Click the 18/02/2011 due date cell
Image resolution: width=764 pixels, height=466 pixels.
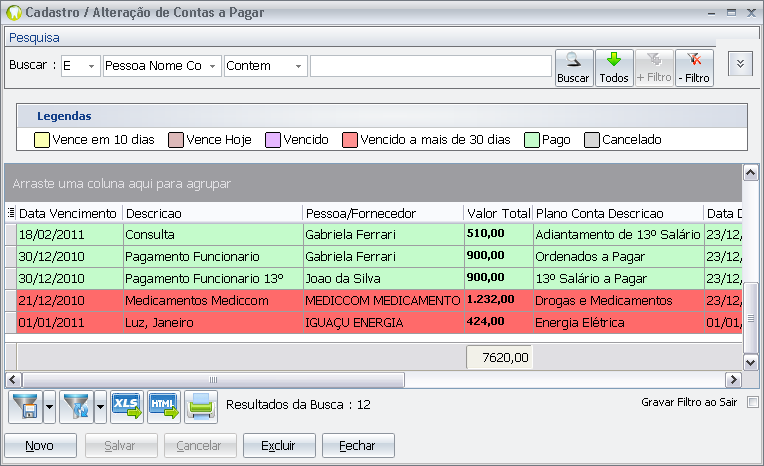tap(69, 234)
